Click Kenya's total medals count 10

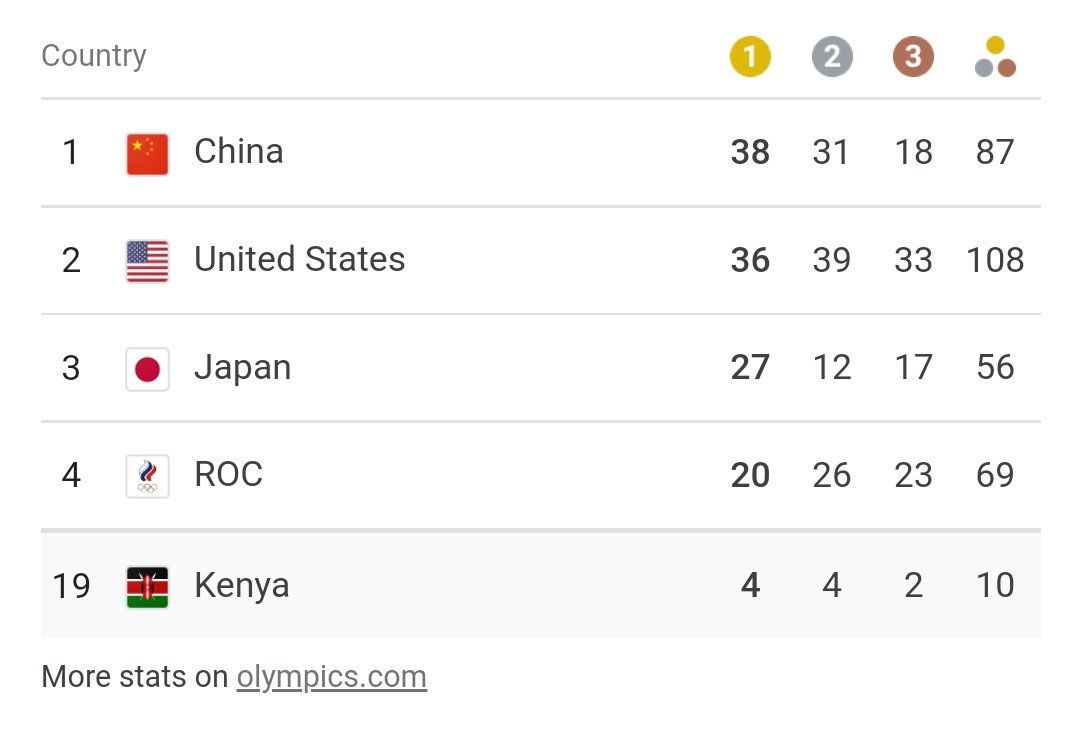point(995,585)
